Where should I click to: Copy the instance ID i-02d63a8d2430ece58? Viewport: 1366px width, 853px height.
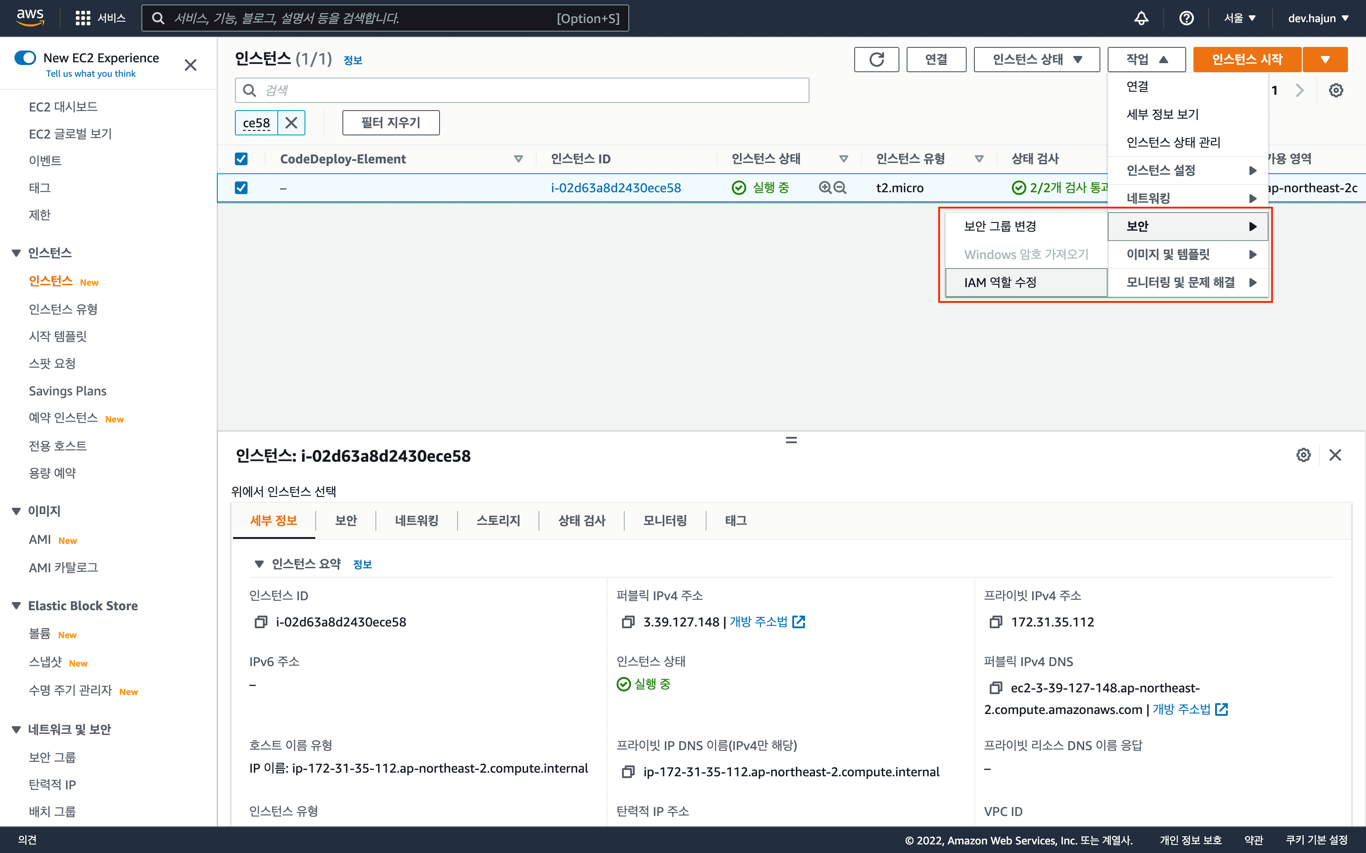tap(261, 622)
